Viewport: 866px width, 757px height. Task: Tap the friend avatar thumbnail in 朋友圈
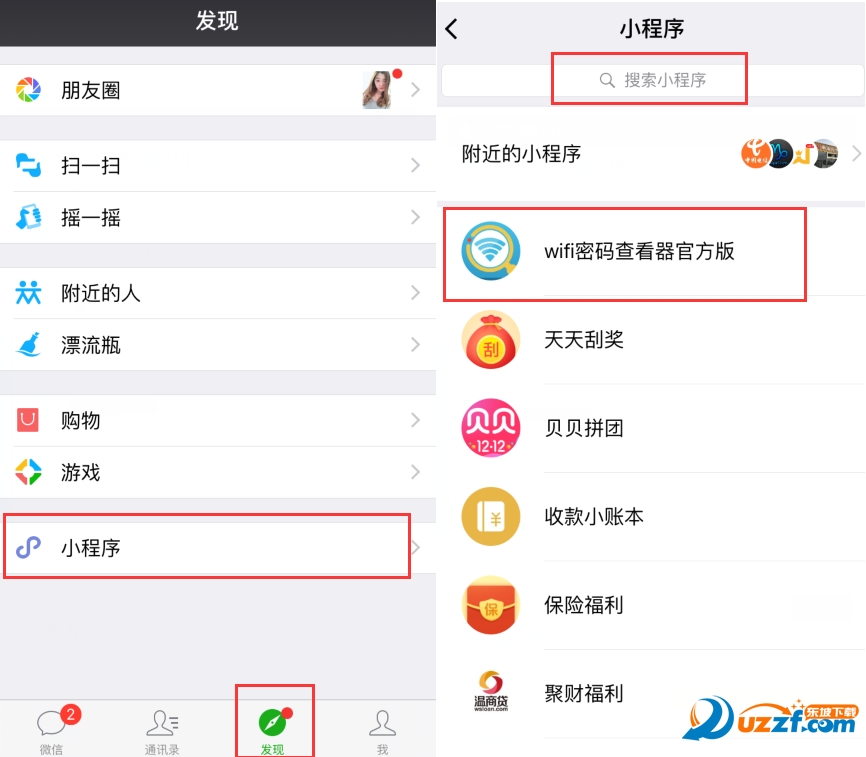[377, 89]
